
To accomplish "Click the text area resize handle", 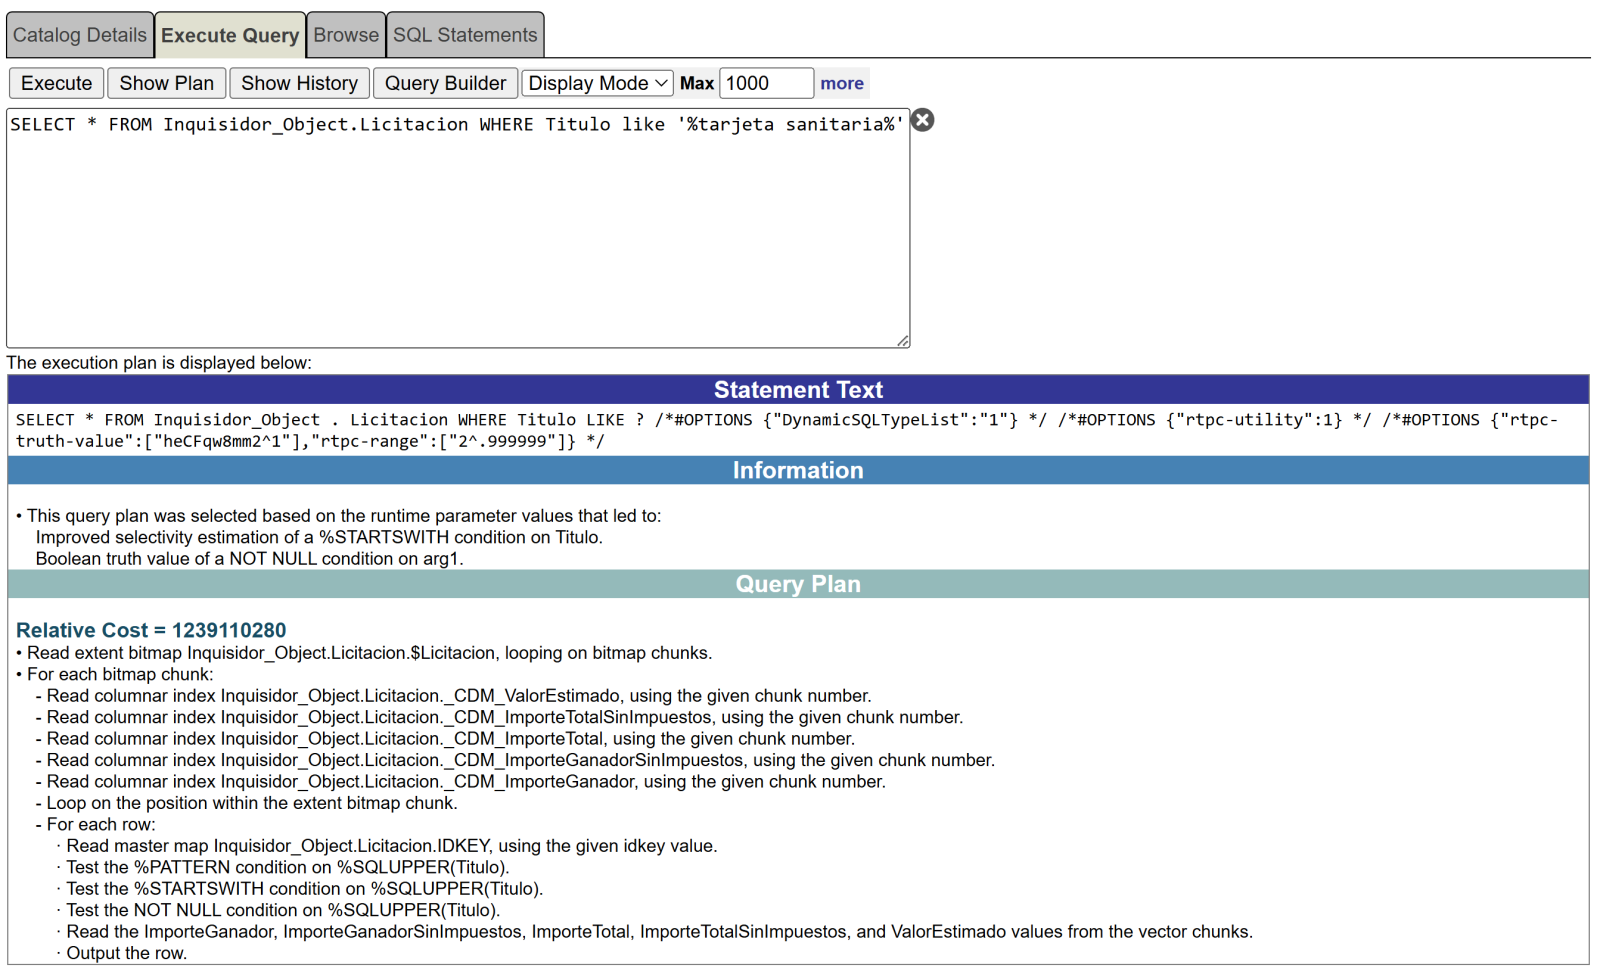I will click(x=903, y=341).
